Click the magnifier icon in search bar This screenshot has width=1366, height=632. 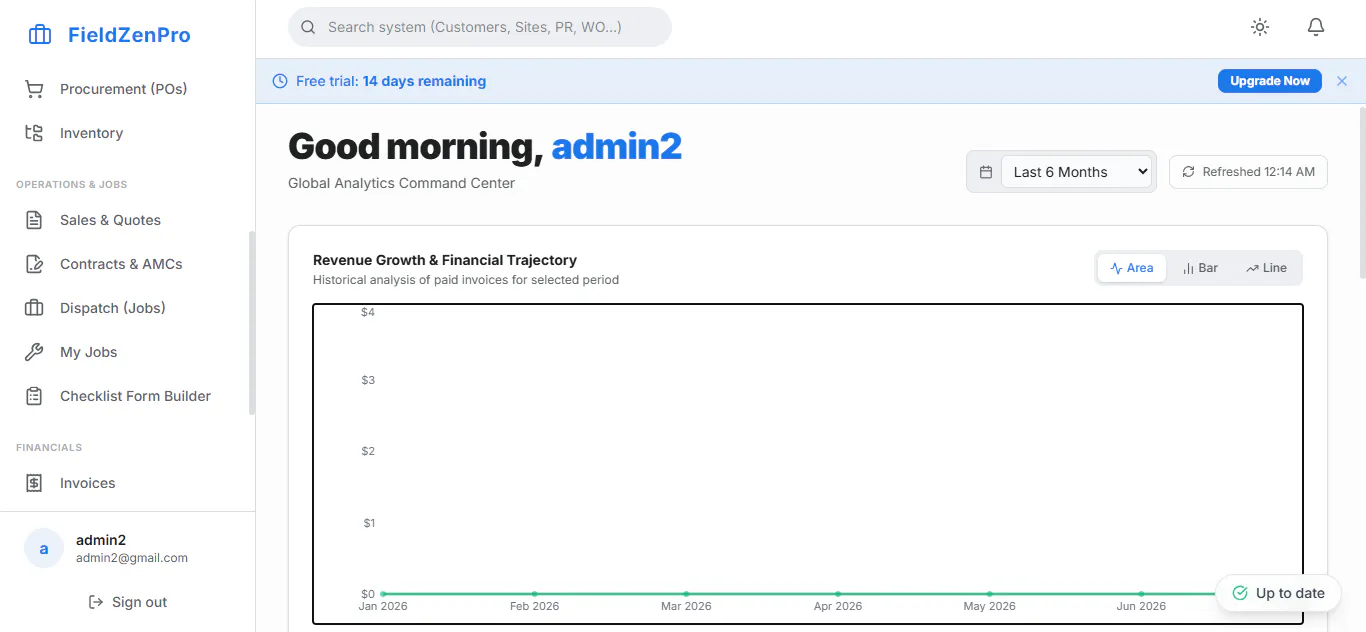pos(308,27)
